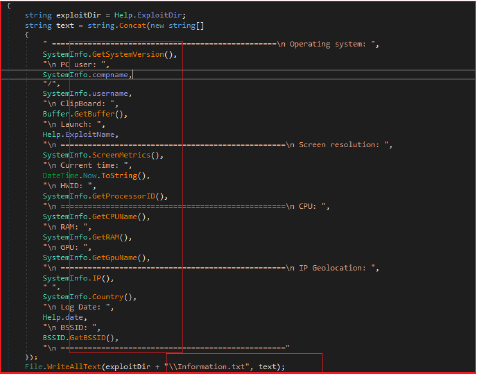The image size is (477, 375).
Task: Click the ScreenMetrics() method call
Action: [x=126, y=155]
